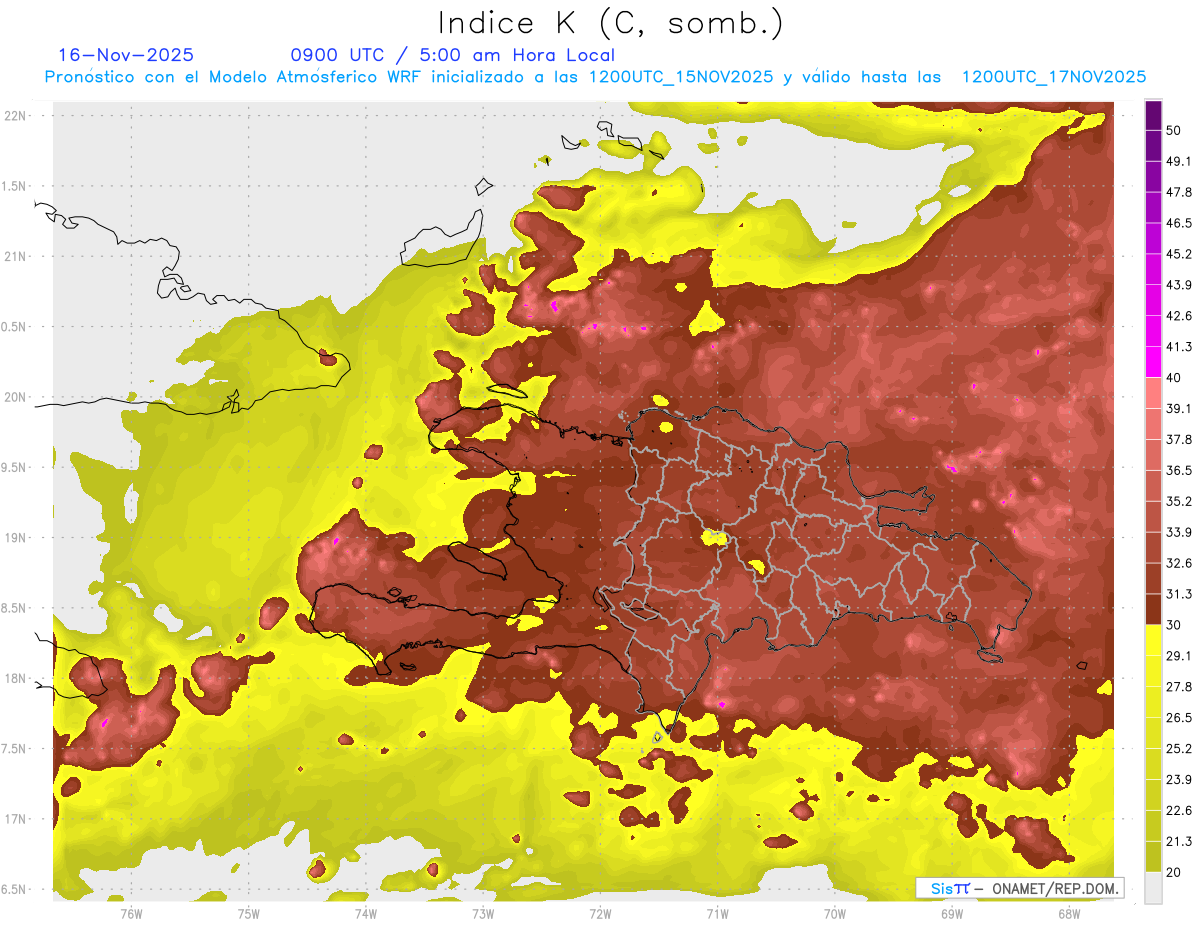This screenshot has height=927, width=1200.
Task: Click the magenta swatch between 40 and 41.3
Action: (x=1153, y=362)
